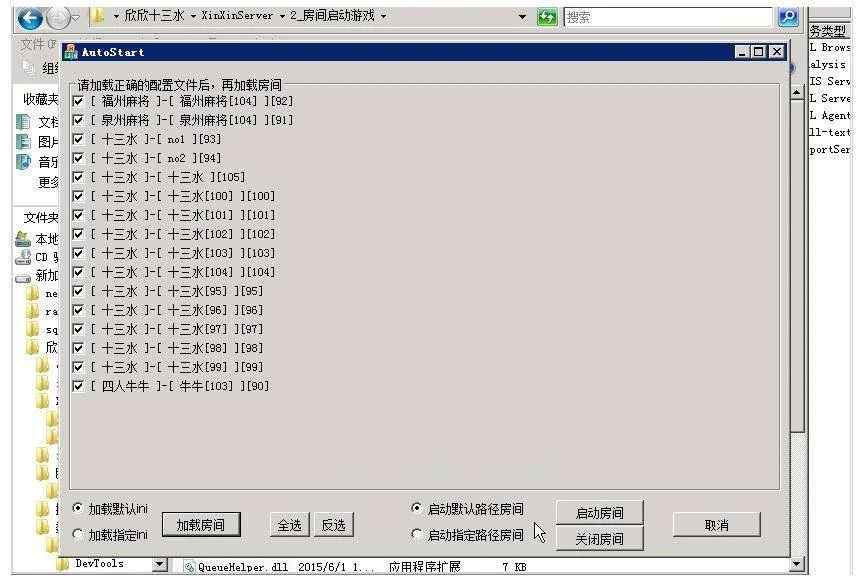Click the Explorer back arrow button

(31, 17)
